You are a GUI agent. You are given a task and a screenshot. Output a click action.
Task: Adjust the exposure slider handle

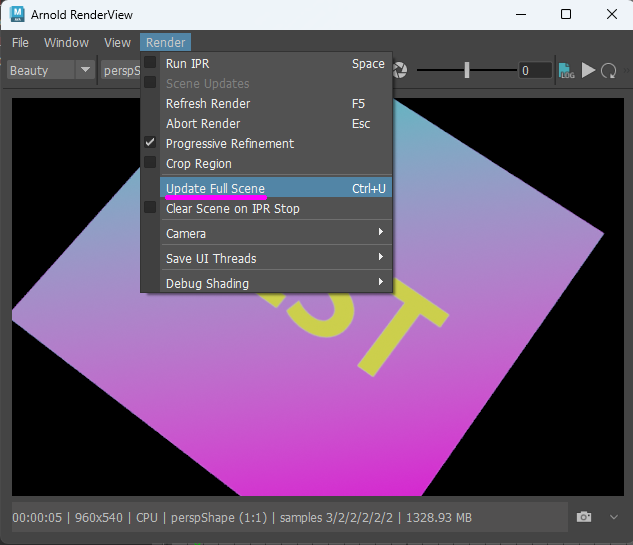pos(467,70)
